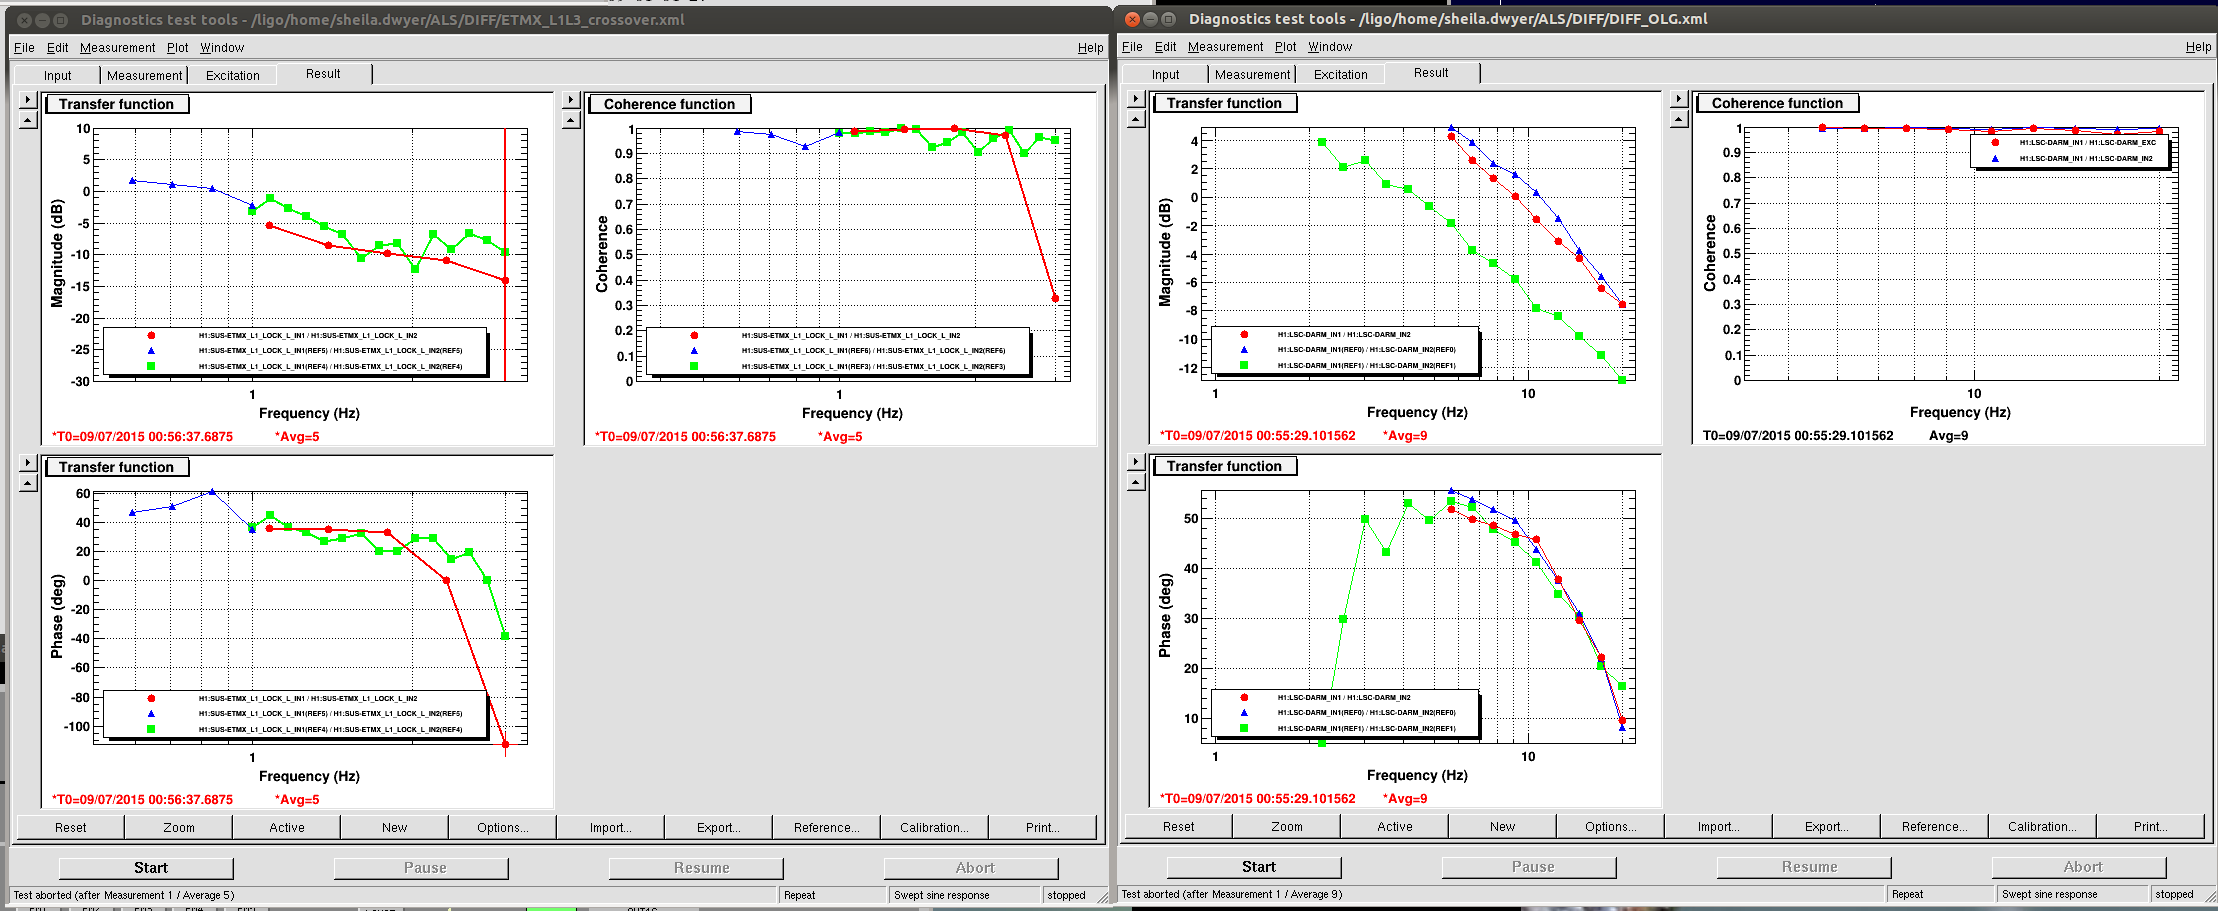Open Edit menu in ETMX_L1L3_crossover window
The height and width of the screenshot is (911, 2218).
pos(58,47)
